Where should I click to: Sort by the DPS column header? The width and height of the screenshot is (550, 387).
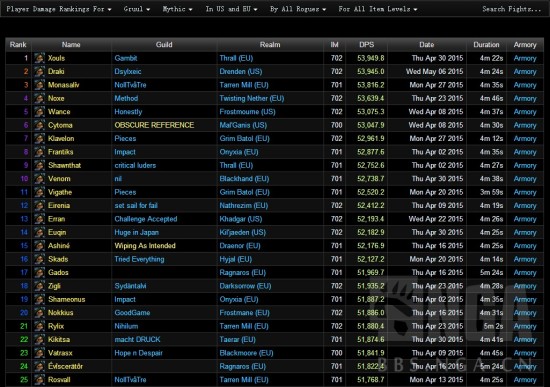tap(367, 45)
